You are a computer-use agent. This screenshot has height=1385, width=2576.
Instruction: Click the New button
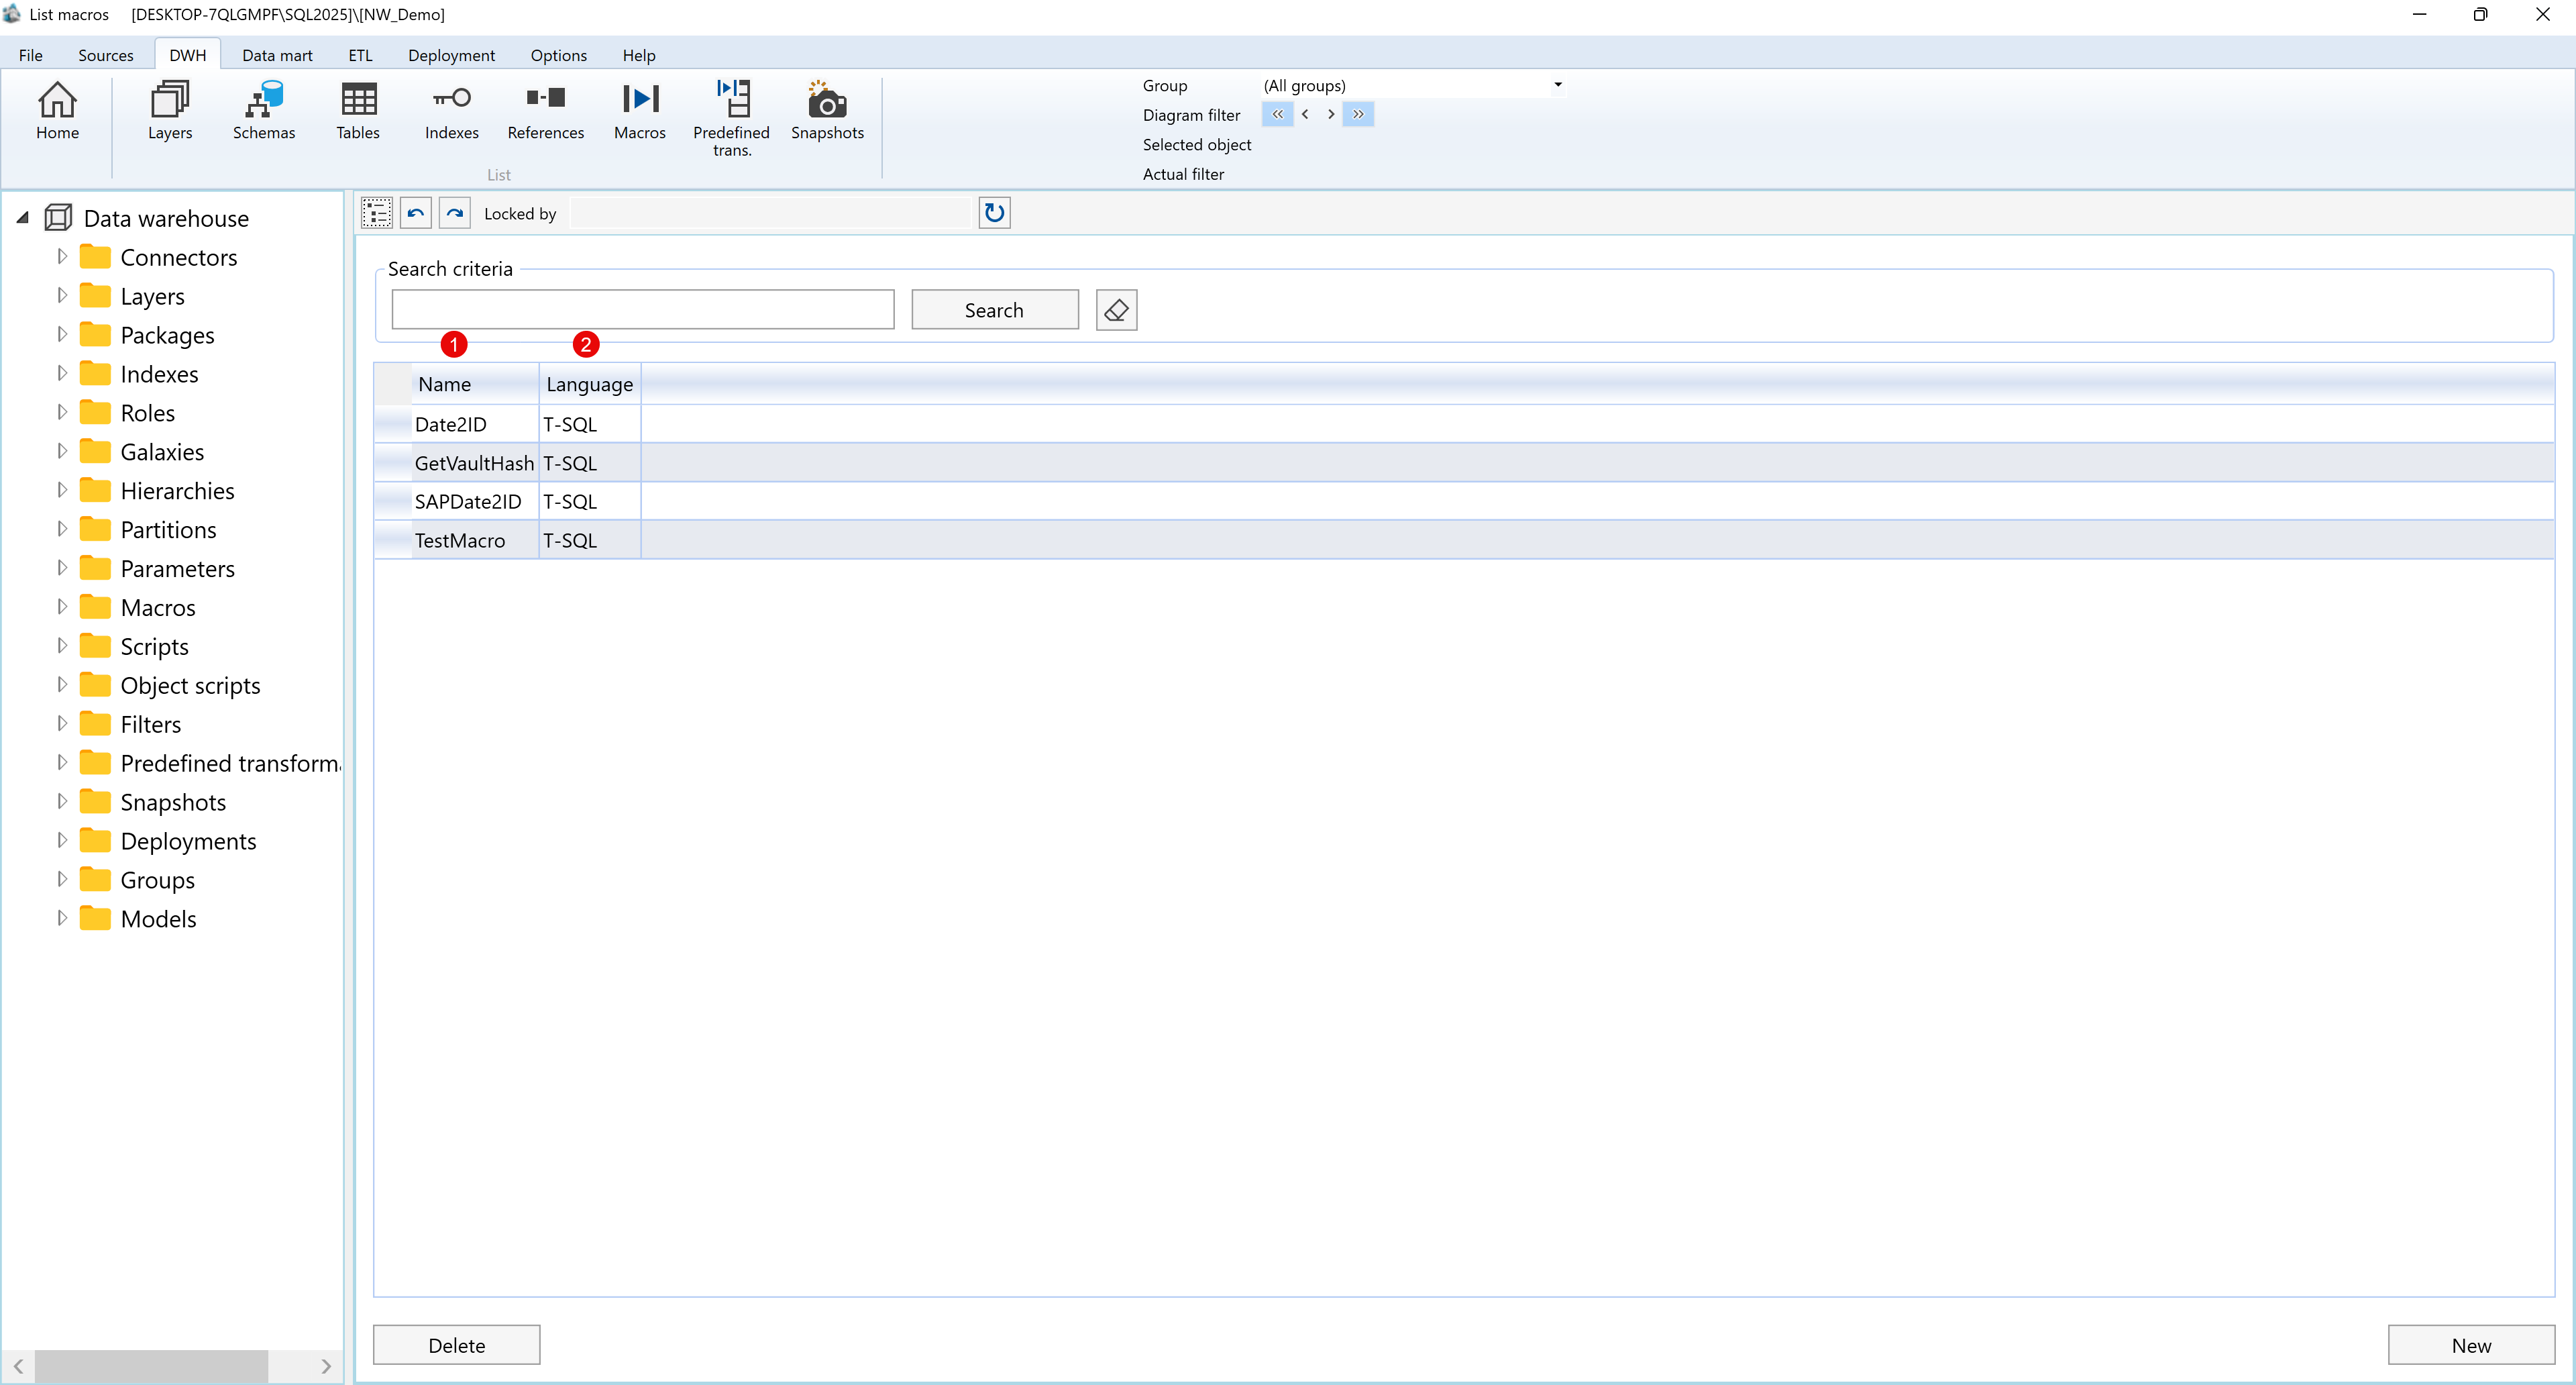coord(2471,1345)
